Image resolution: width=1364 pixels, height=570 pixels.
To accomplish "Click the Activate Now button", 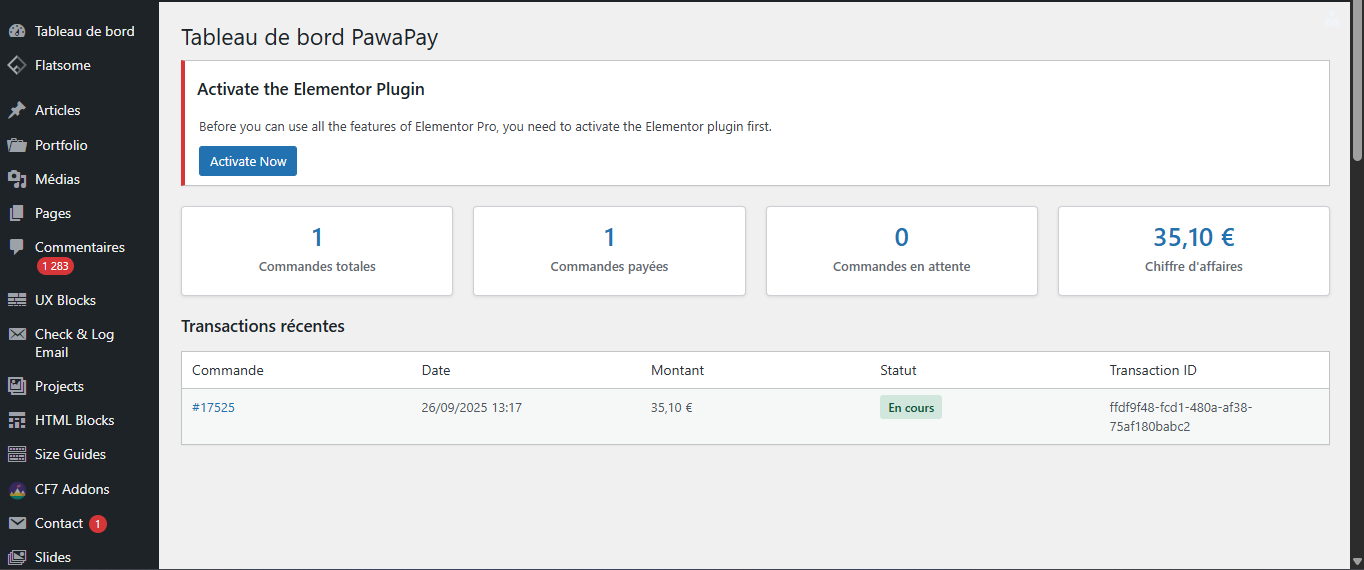I will [x=248, y=161].
